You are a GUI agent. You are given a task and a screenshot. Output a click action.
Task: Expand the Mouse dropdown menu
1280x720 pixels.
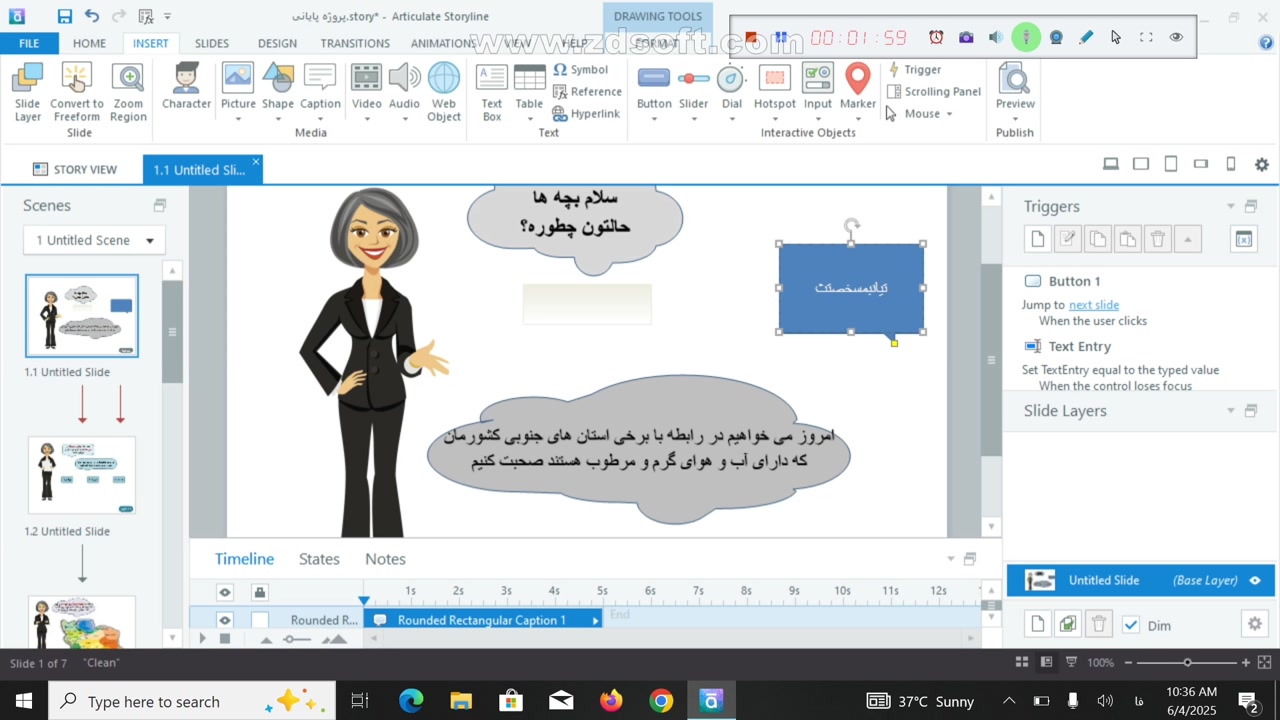(948, 114)
